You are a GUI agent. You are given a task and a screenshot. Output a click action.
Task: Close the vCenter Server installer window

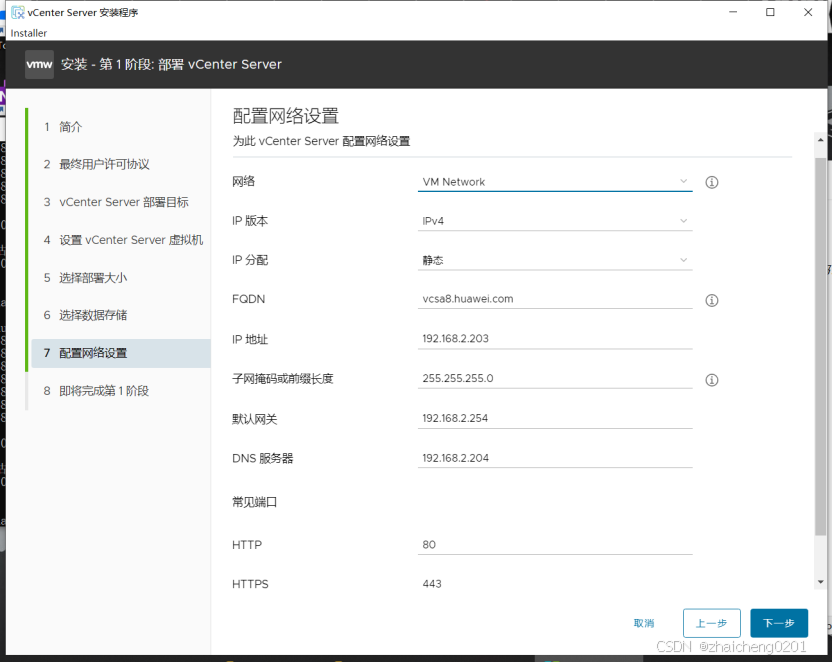(x=808, y=12)
